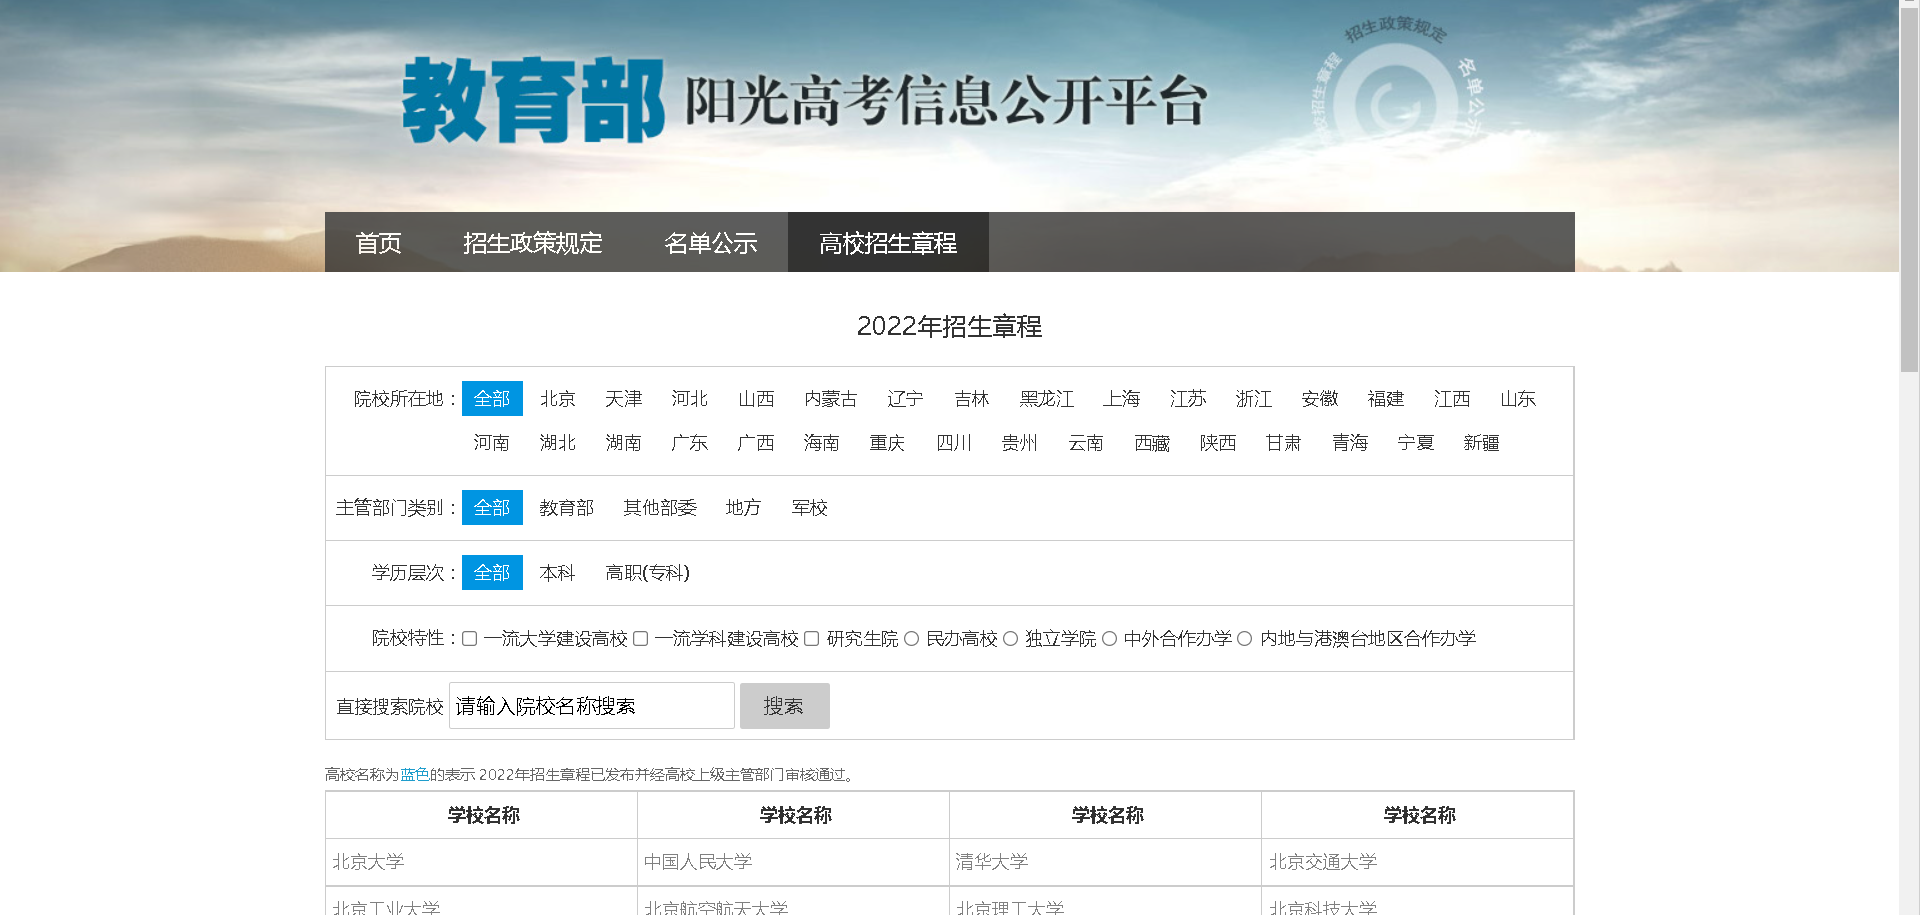The height and width of the screenshot is (915, 1920).
Task: Select the 高校招生章程 tab
Action: point(887,242)
